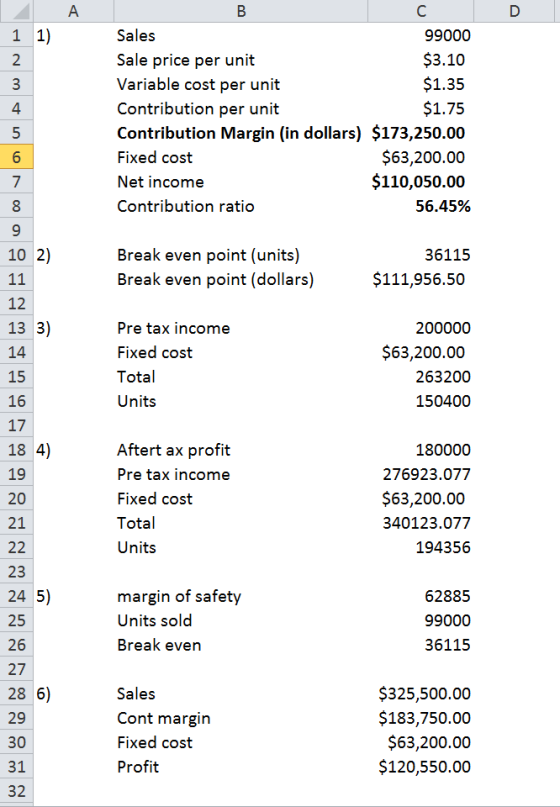The image size is (560, 807).
Task: Select row 17 header
Action: pos(16,425)
